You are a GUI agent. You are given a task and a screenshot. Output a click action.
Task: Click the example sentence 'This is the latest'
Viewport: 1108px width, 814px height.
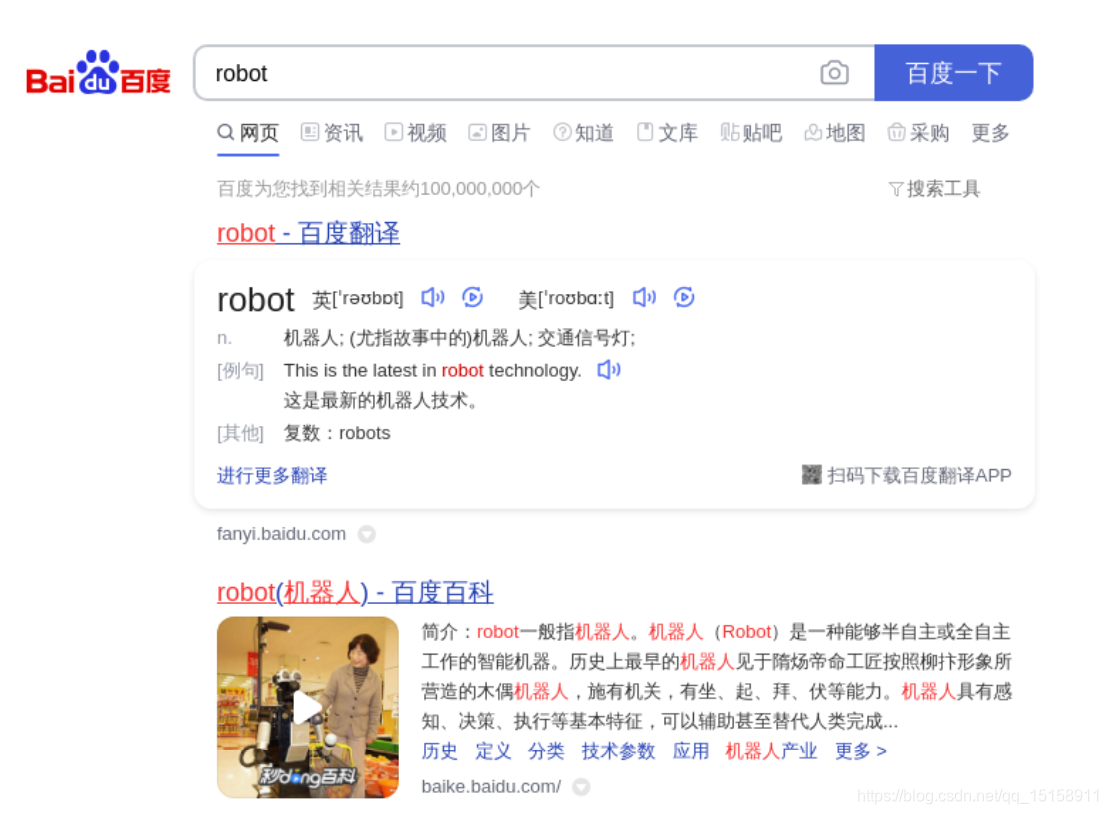click(432, 370)
